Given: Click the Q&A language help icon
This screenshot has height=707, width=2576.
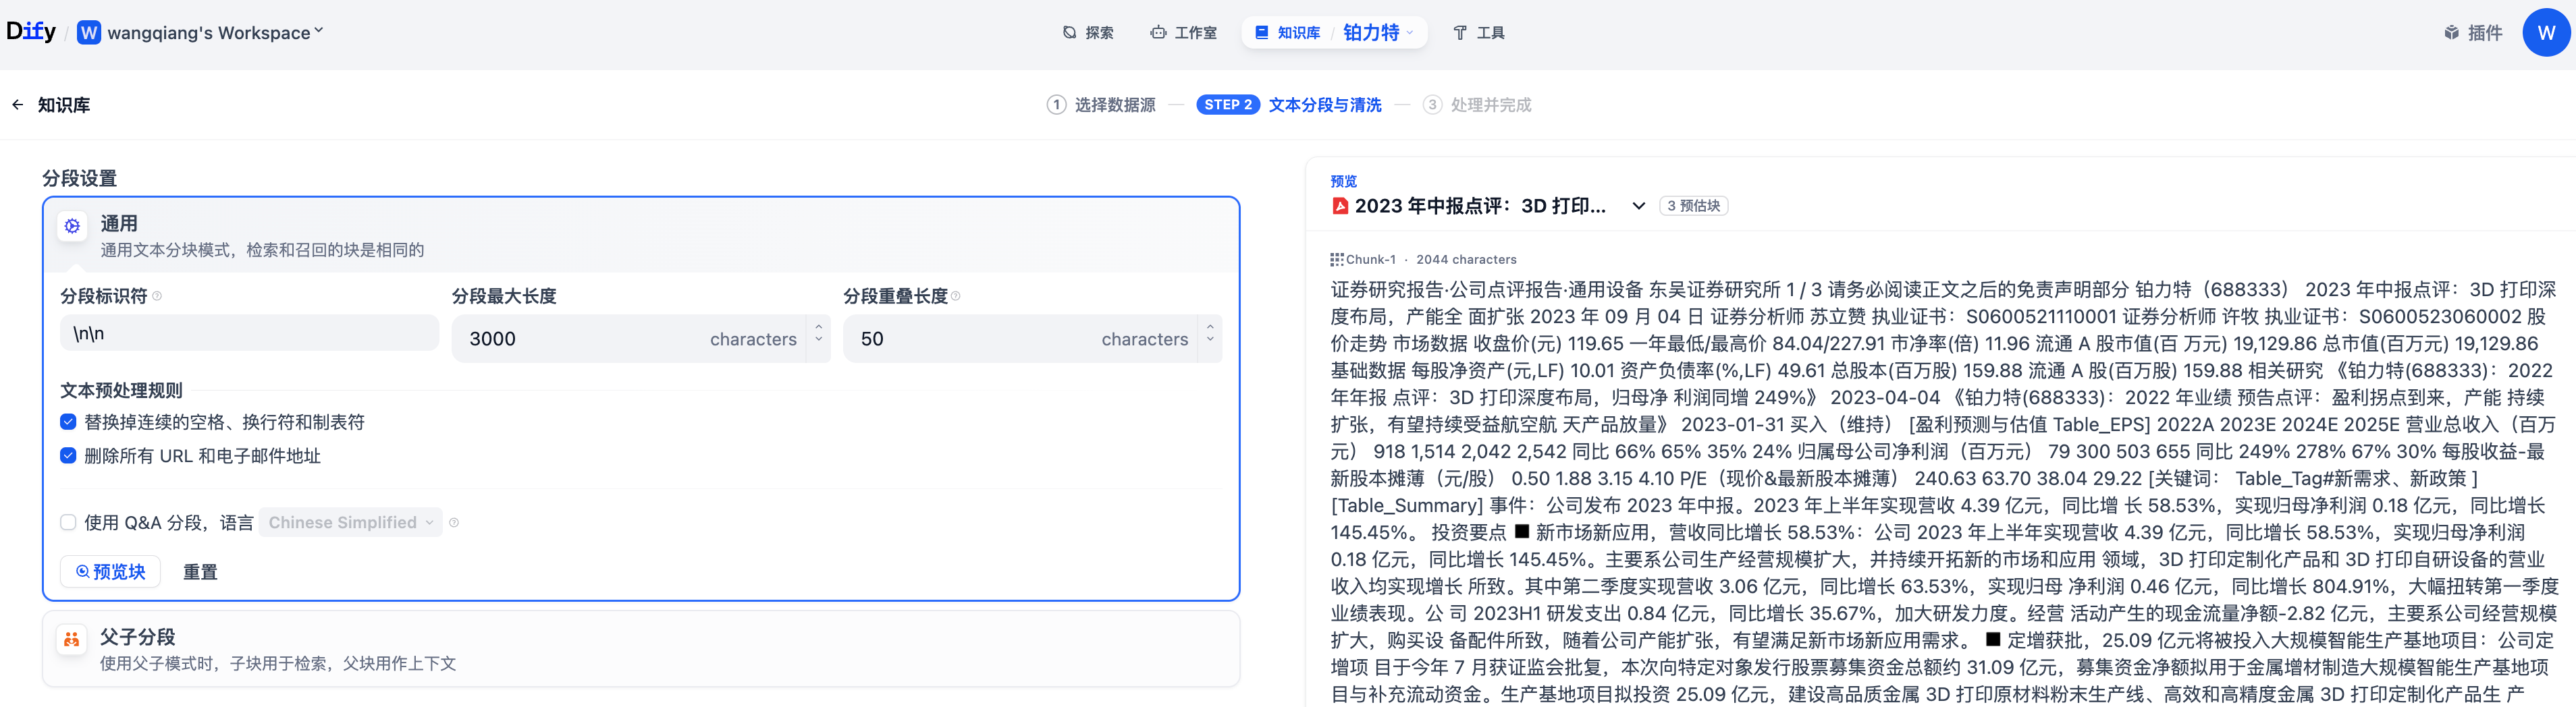Looking at the screenshot, I should pos(454,522).
